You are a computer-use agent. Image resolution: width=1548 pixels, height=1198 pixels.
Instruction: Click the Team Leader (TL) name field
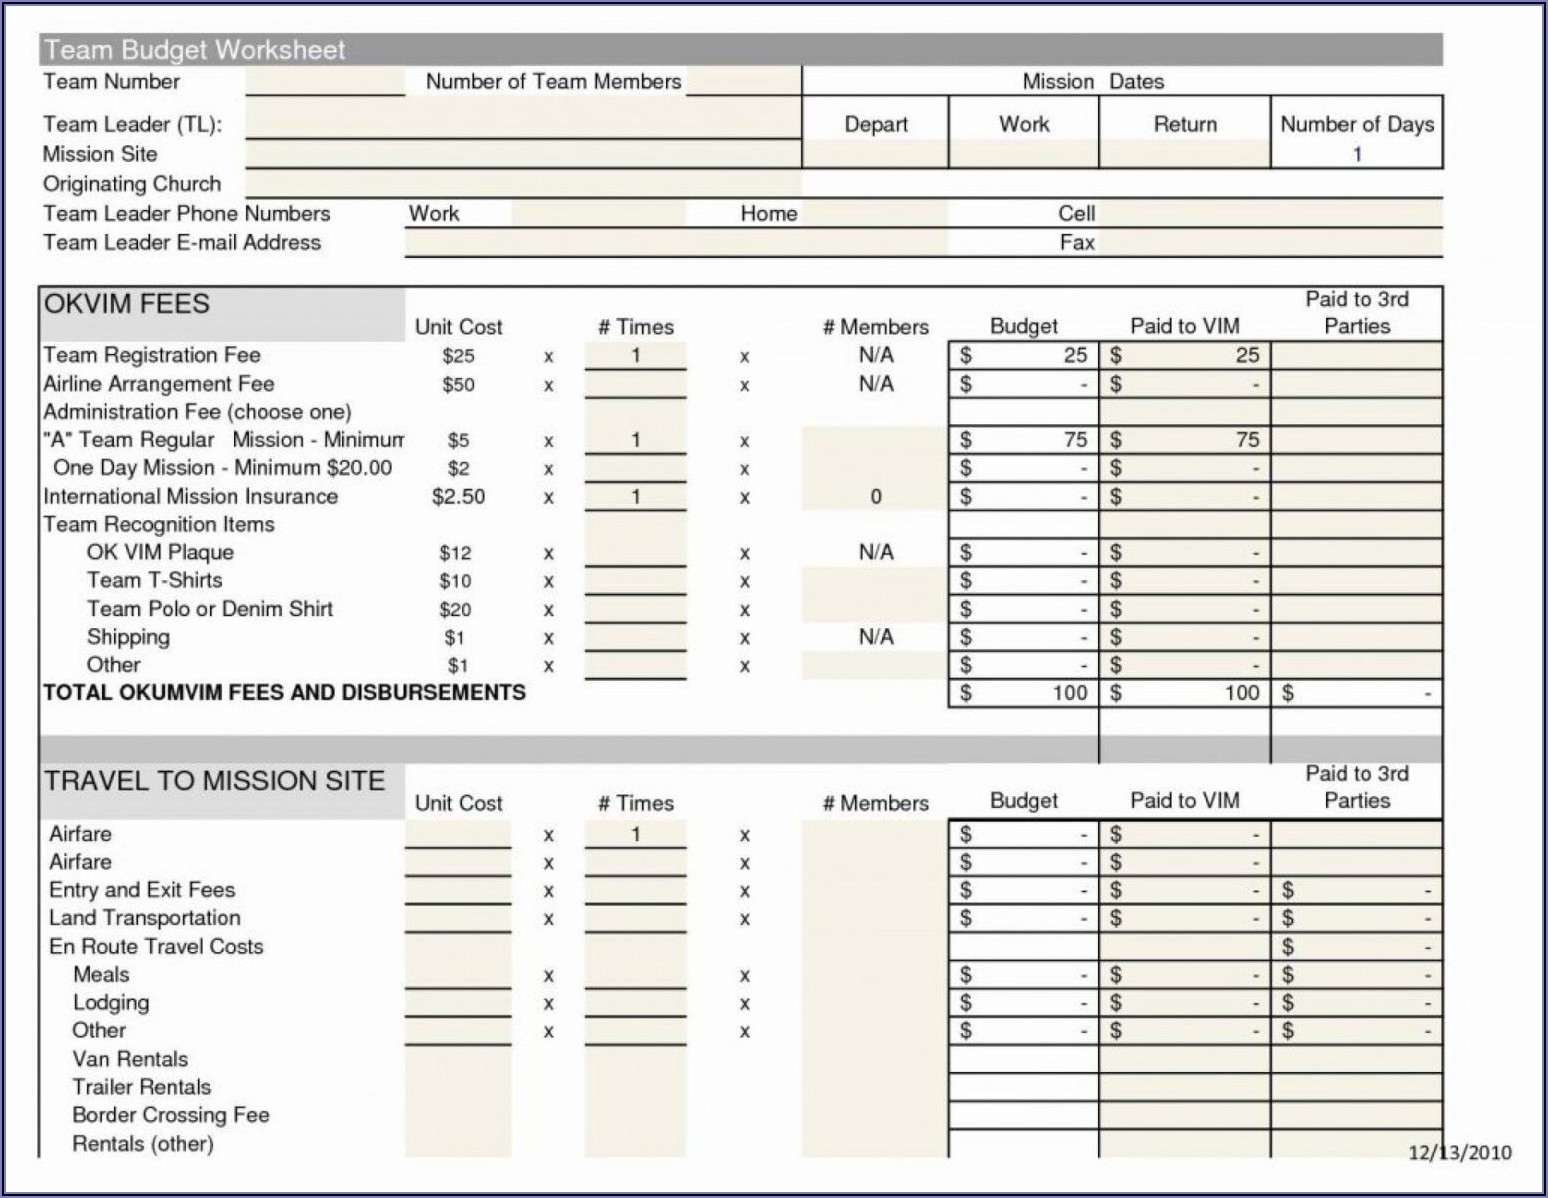coord(522,124)
